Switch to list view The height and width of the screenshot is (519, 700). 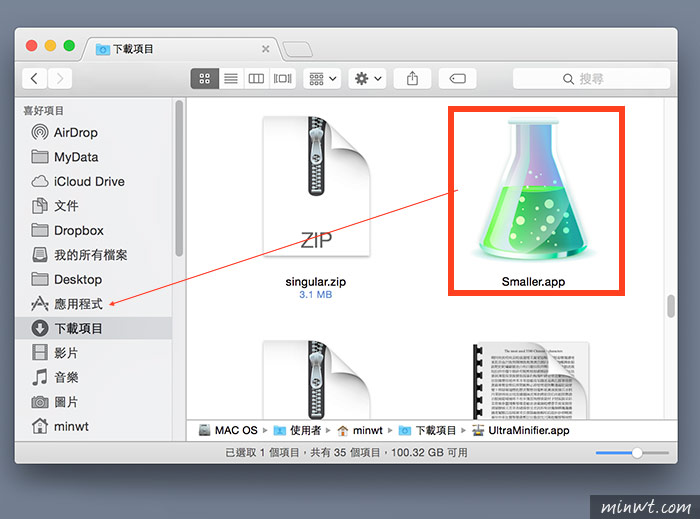point(231,79)
